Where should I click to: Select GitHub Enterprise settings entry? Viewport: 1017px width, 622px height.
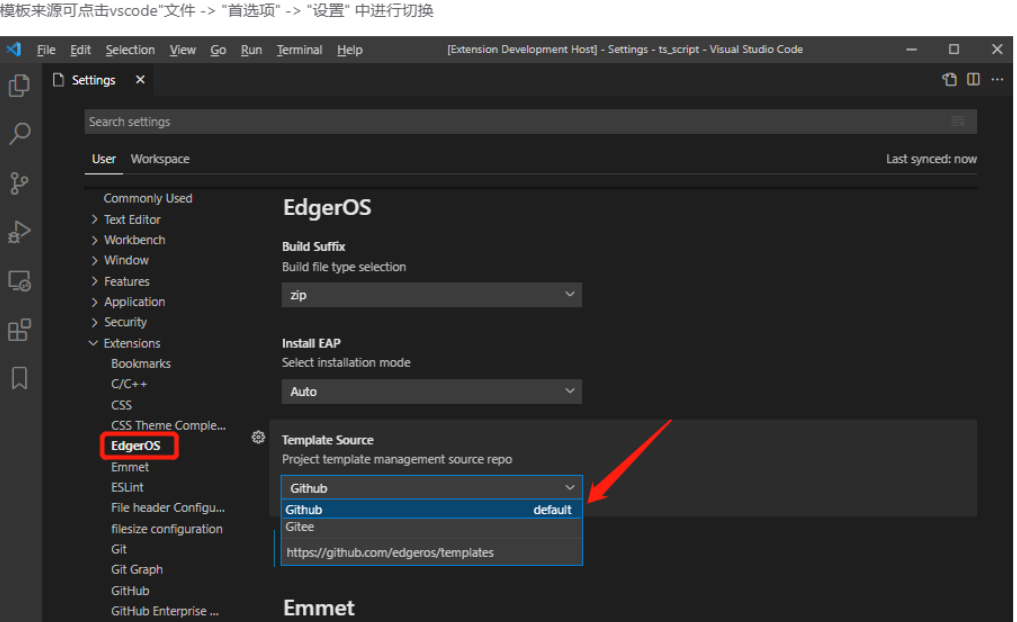pos(165,611)
